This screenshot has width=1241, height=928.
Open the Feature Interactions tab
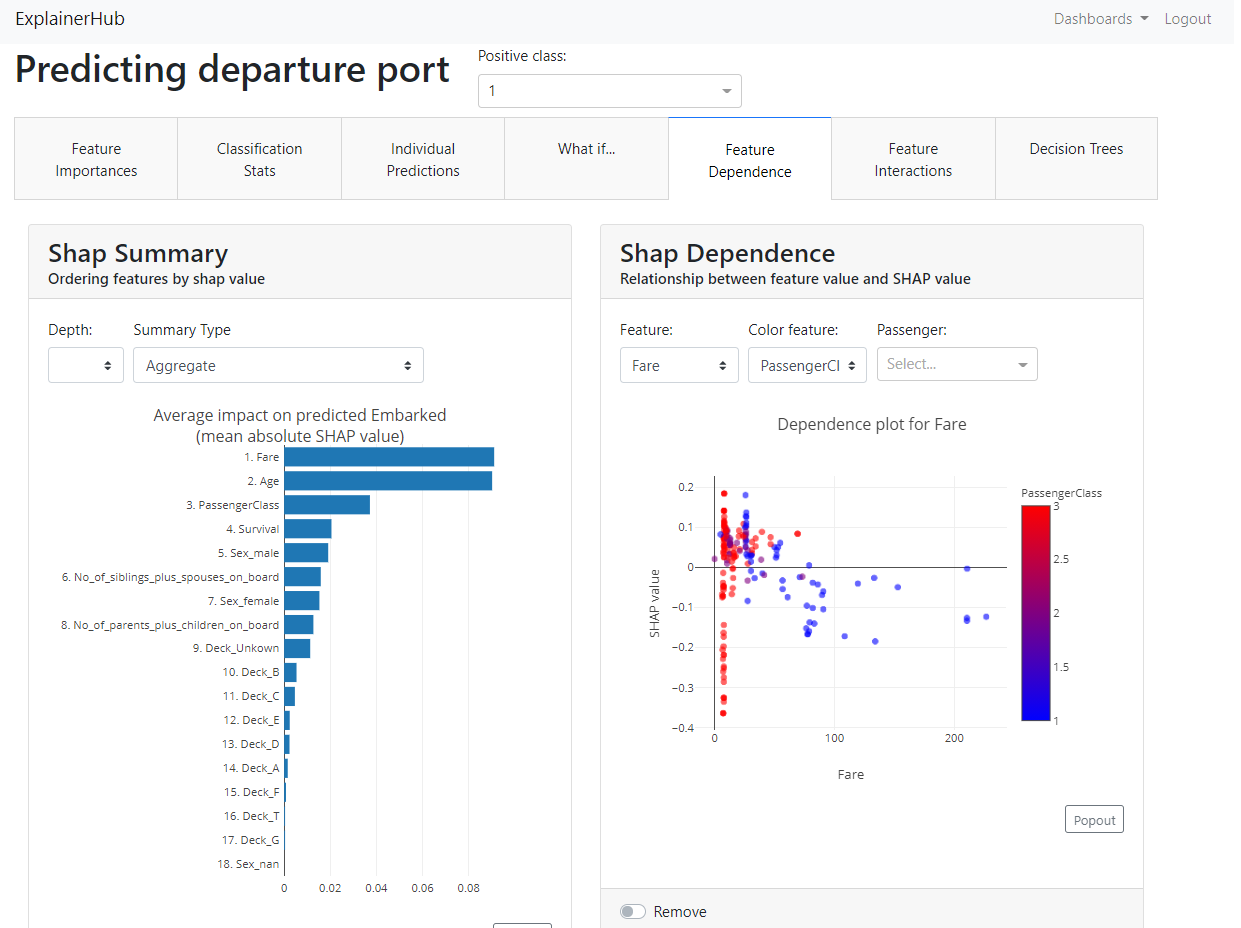click(913, 160)
